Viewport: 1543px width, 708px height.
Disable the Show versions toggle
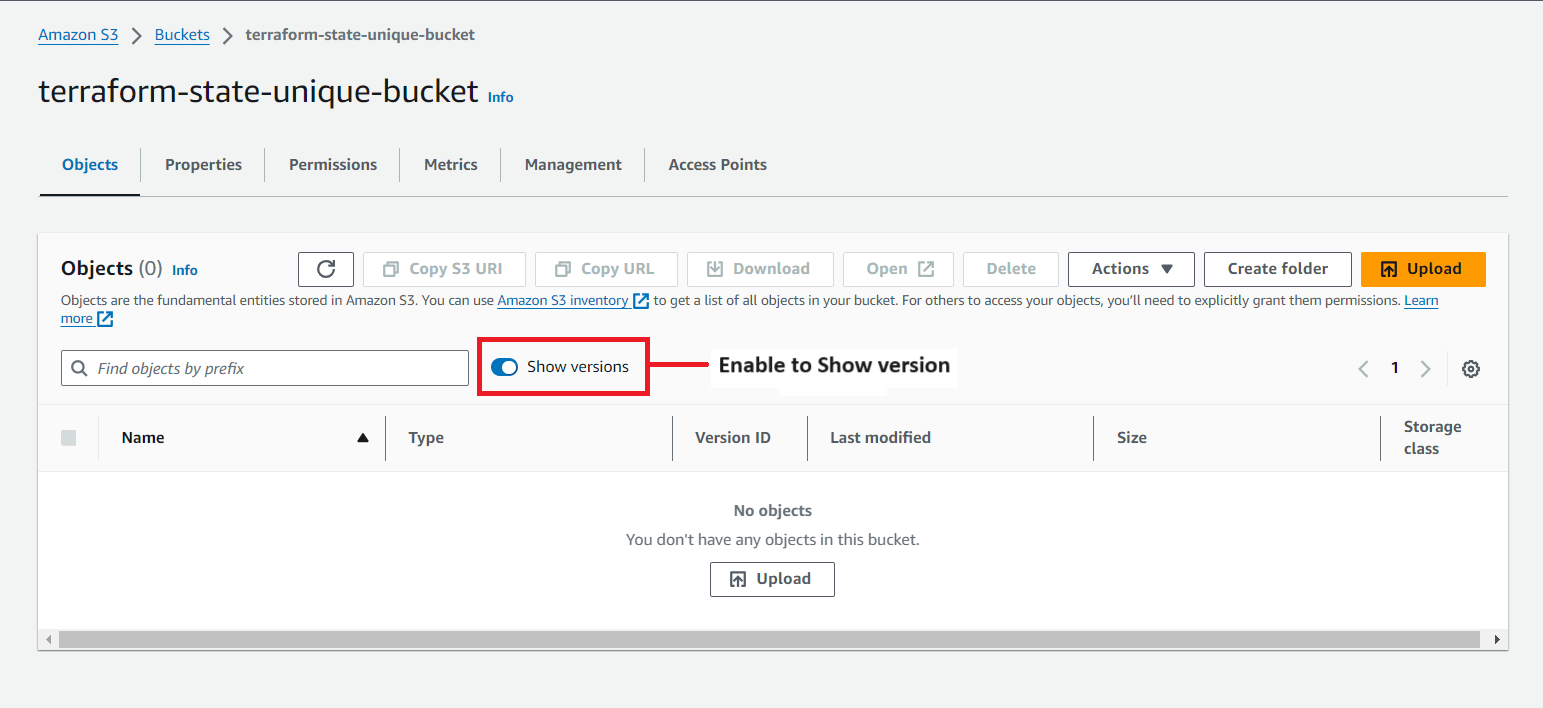tap(503, 367)
